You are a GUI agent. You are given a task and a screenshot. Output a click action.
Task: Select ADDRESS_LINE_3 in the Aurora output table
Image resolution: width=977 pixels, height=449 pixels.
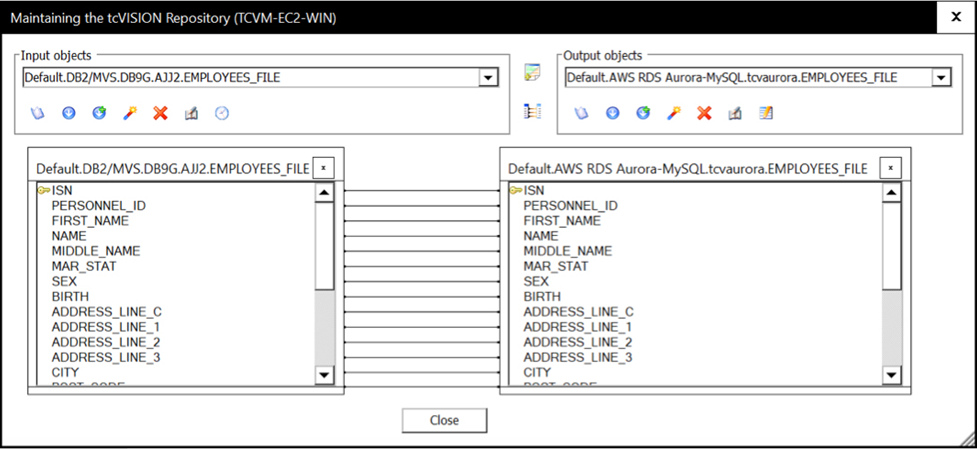[x=578, y=357]
